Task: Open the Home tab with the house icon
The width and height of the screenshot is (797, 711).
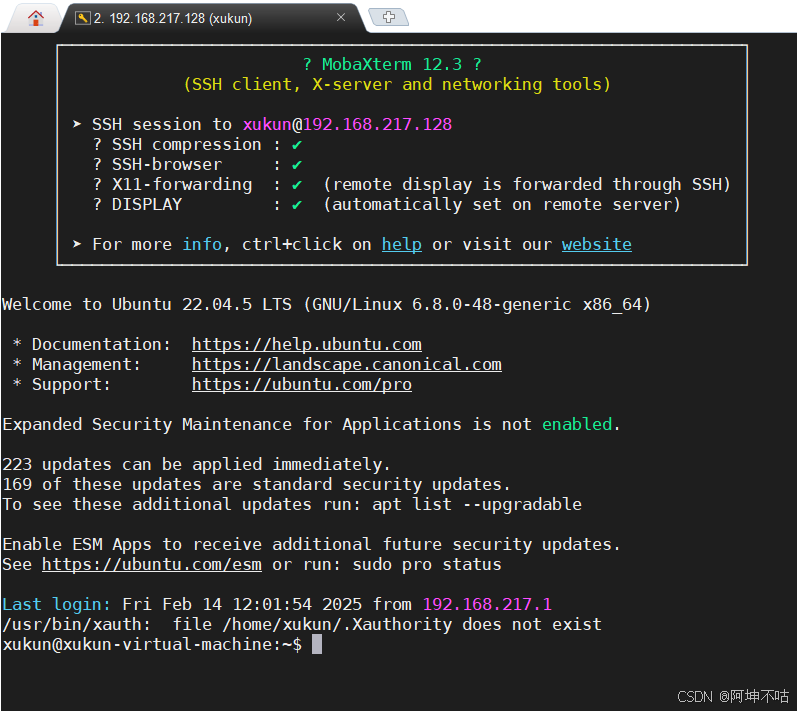Action: coord(36,18)
